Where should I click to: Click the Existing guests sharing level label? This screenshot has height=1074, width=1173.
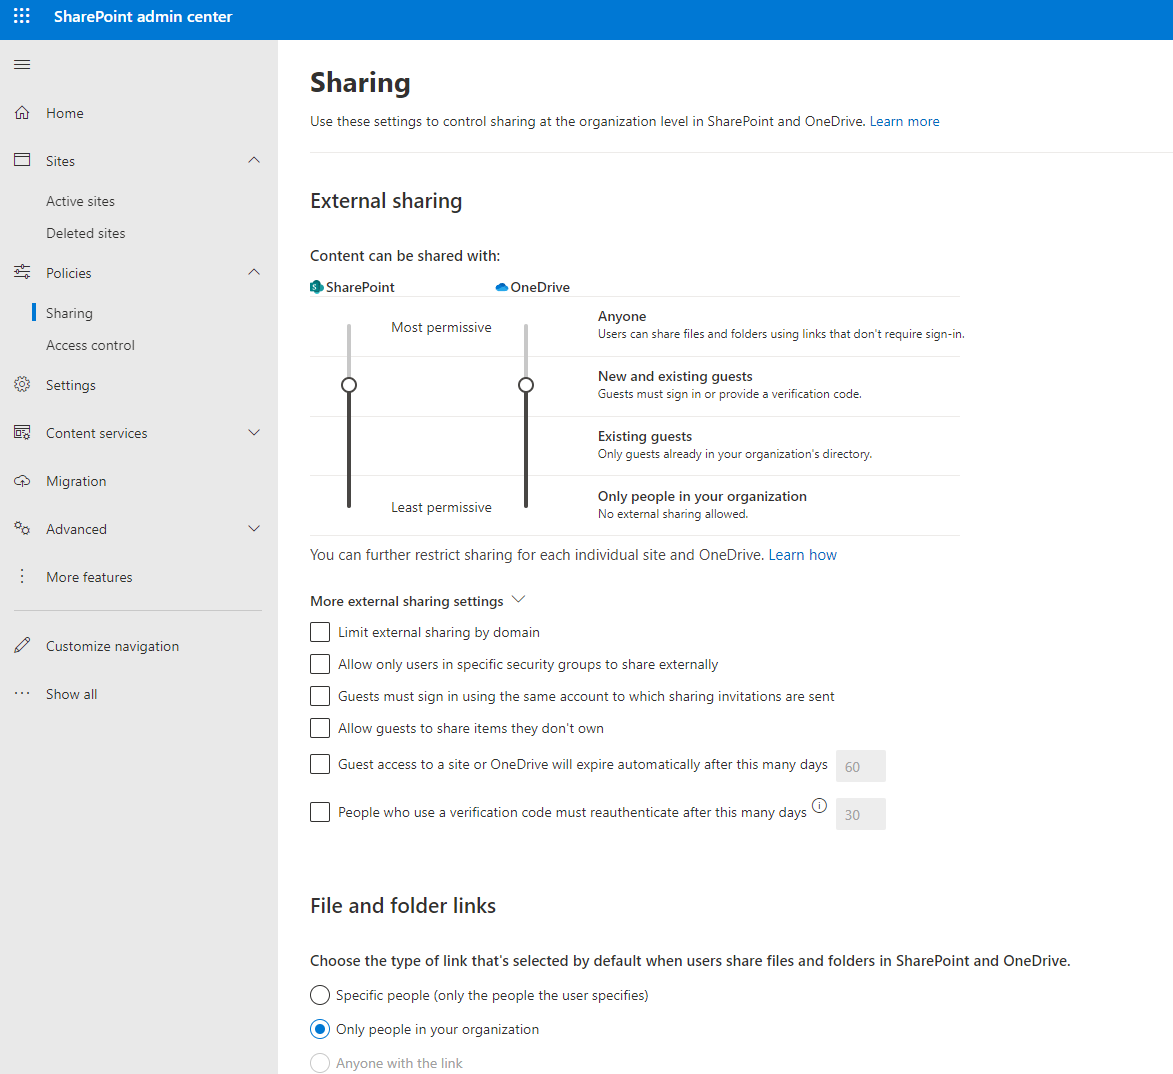point(645,436)
